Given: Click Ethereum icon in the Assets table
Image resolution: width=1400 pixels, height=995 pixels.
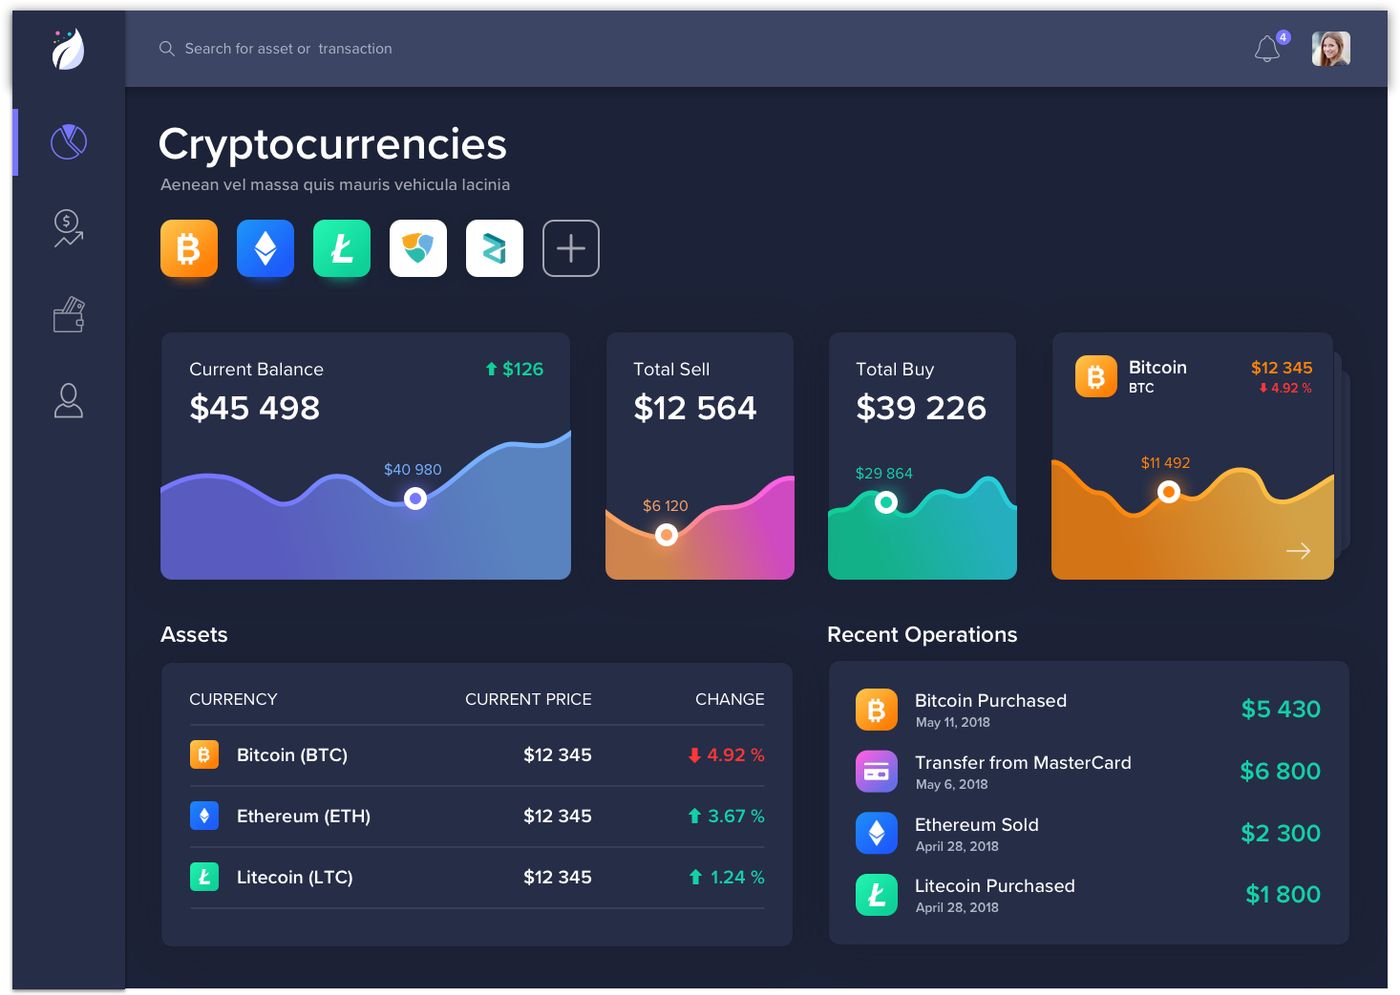Looking at the screenshot, I should pyautogui.click(x=204, y=816).
